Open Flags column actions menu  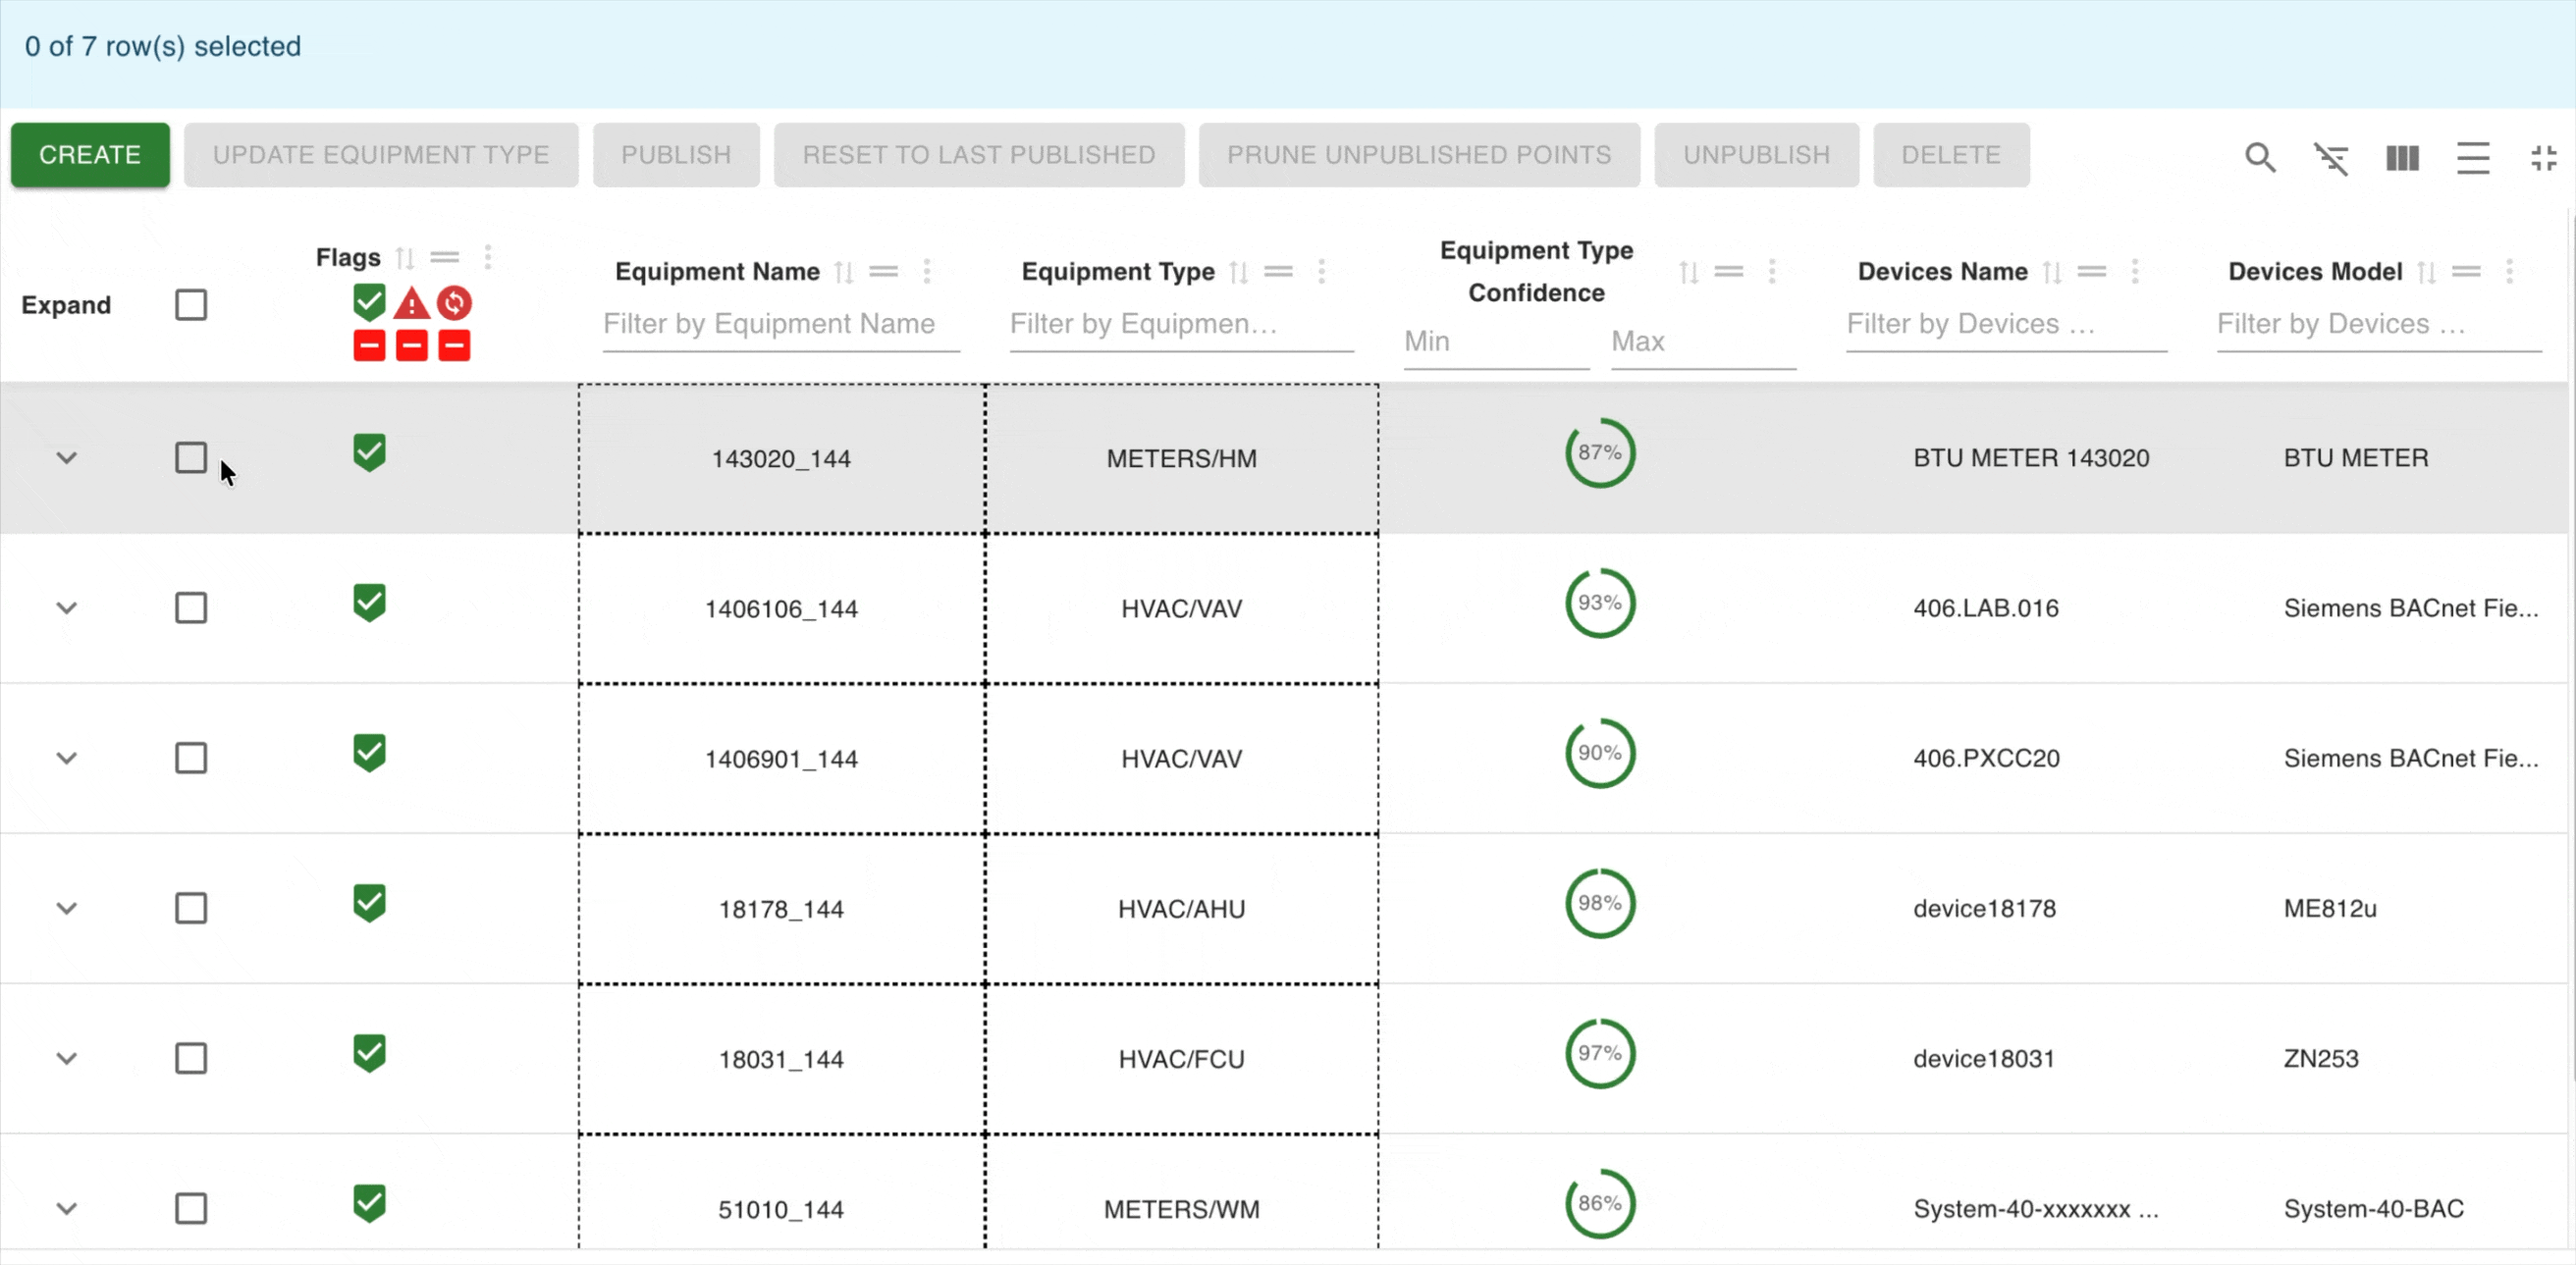click(488, 258)
